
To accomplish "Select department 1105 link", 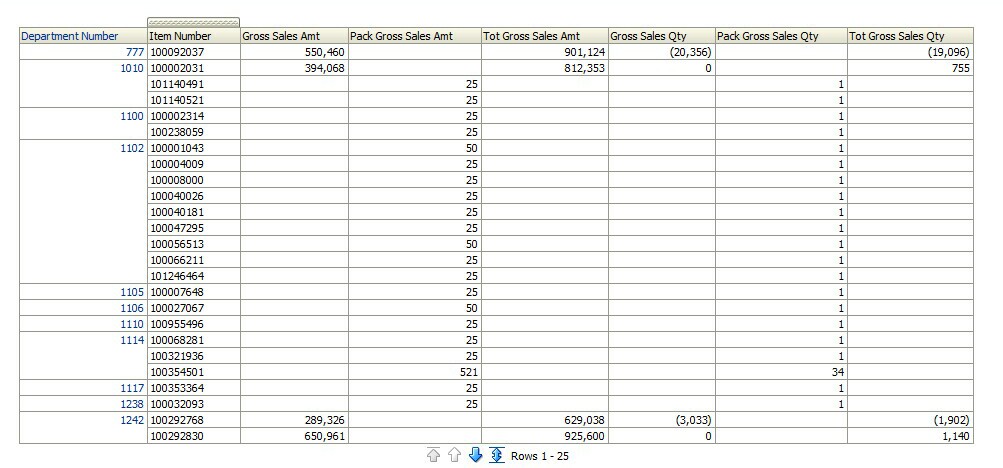I will pos(132,292).
